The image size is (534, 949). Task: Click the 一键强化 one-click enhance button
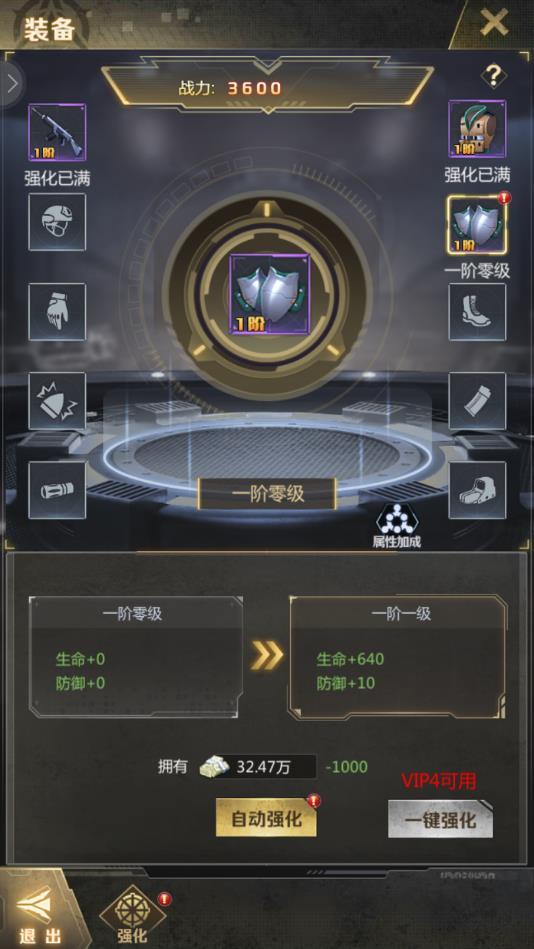[440, 819]
